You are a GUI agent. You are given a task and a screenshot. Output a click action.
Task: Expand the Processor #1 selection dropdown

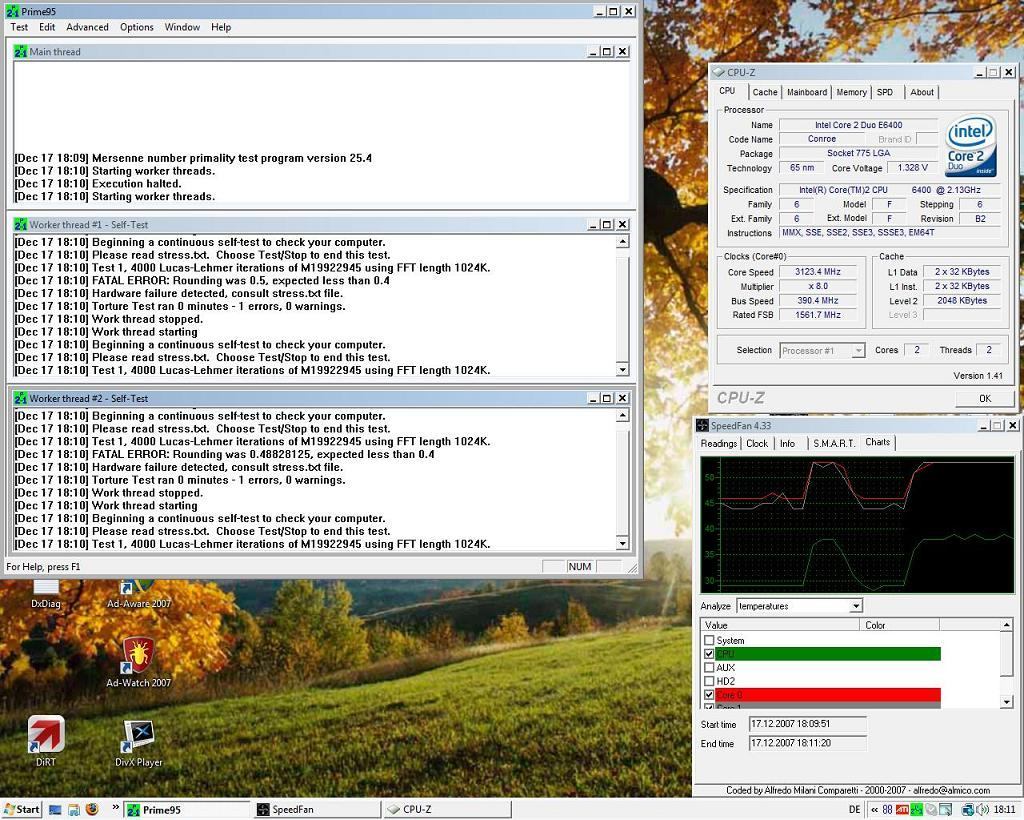point(857,351)
